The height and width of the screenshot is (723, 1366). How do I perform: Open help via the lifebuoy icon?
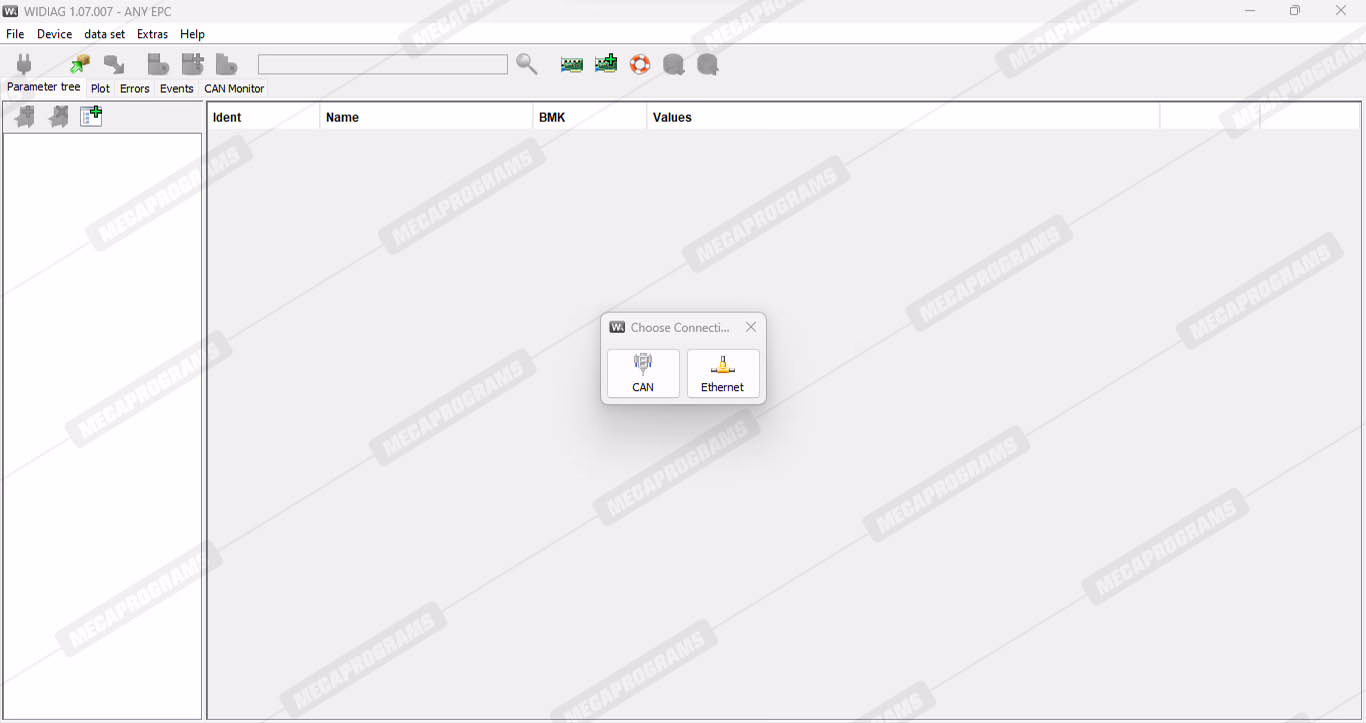[640, 64]
